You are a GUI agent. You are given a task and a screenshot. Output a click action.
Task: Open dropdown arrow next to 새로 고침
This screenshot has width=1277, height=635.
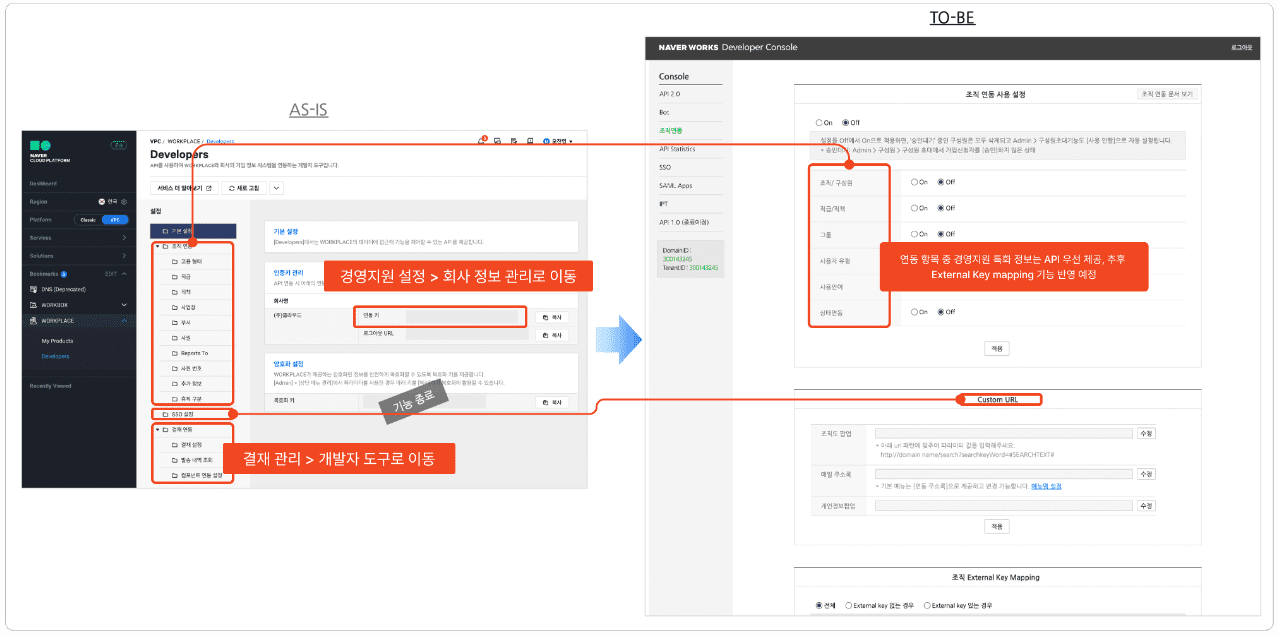tap(277, 187)
